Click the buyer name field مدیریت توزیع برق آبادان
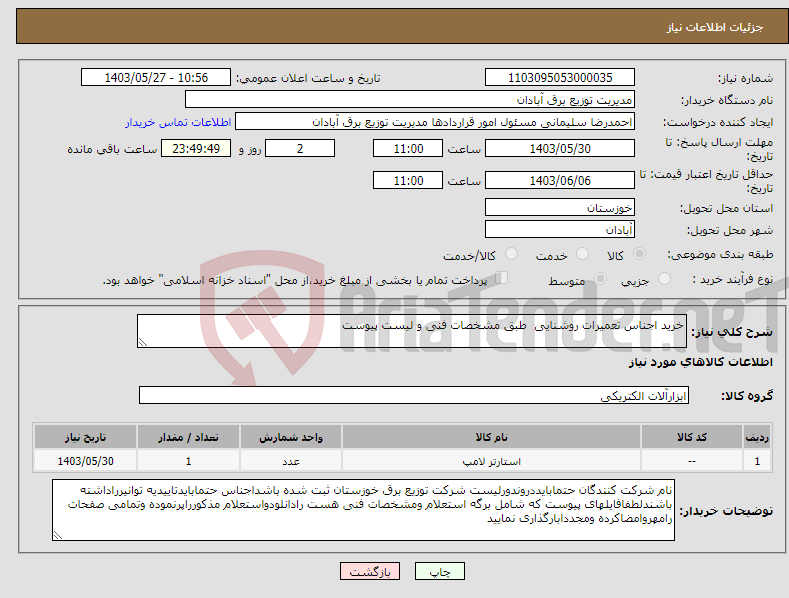The width and height of the screenshot is (789, 598). [410, 100]
